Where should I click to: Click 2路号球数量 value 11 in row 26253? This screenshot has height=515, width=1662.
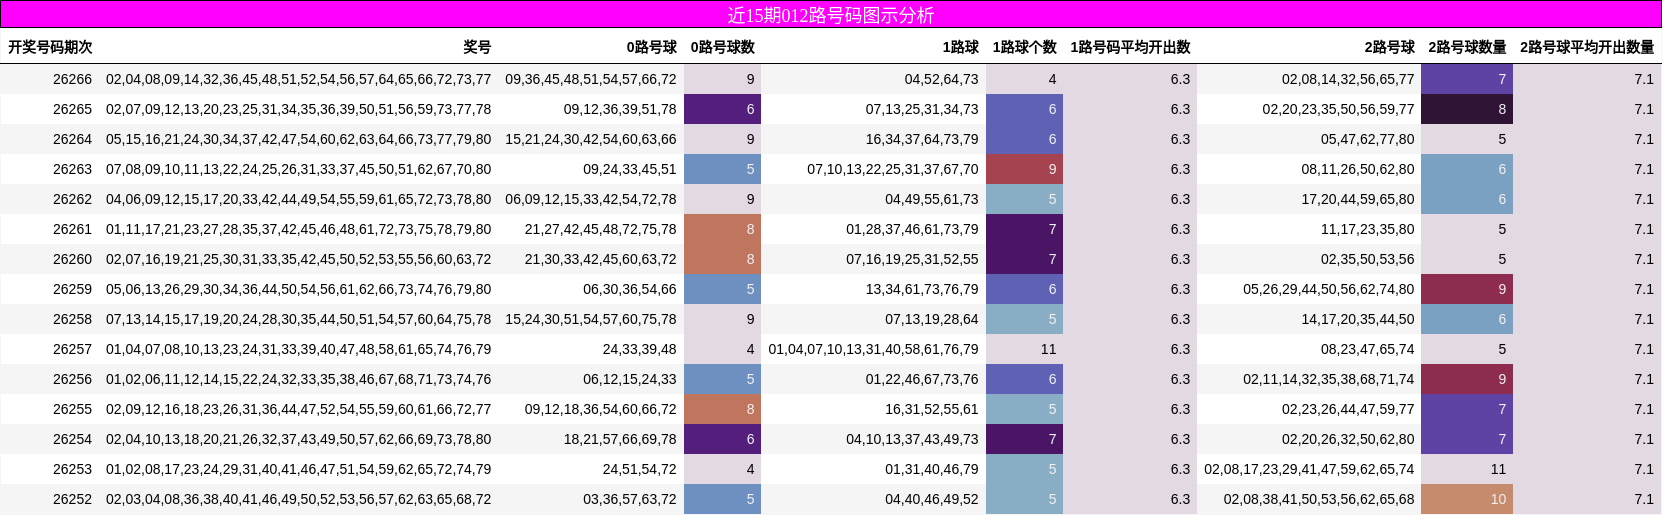coord(1498,469)
